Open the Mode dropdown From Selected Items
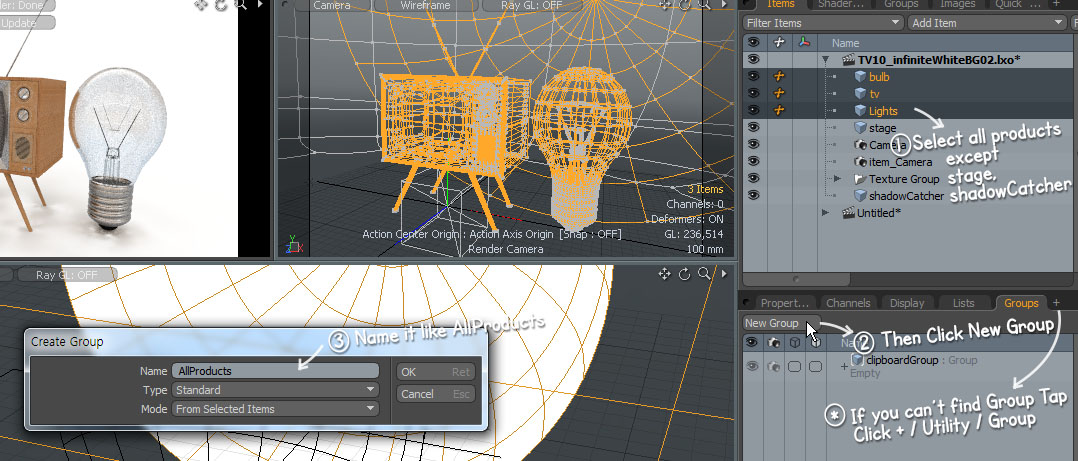This screenshot has height=461, width=1078. 275,409
